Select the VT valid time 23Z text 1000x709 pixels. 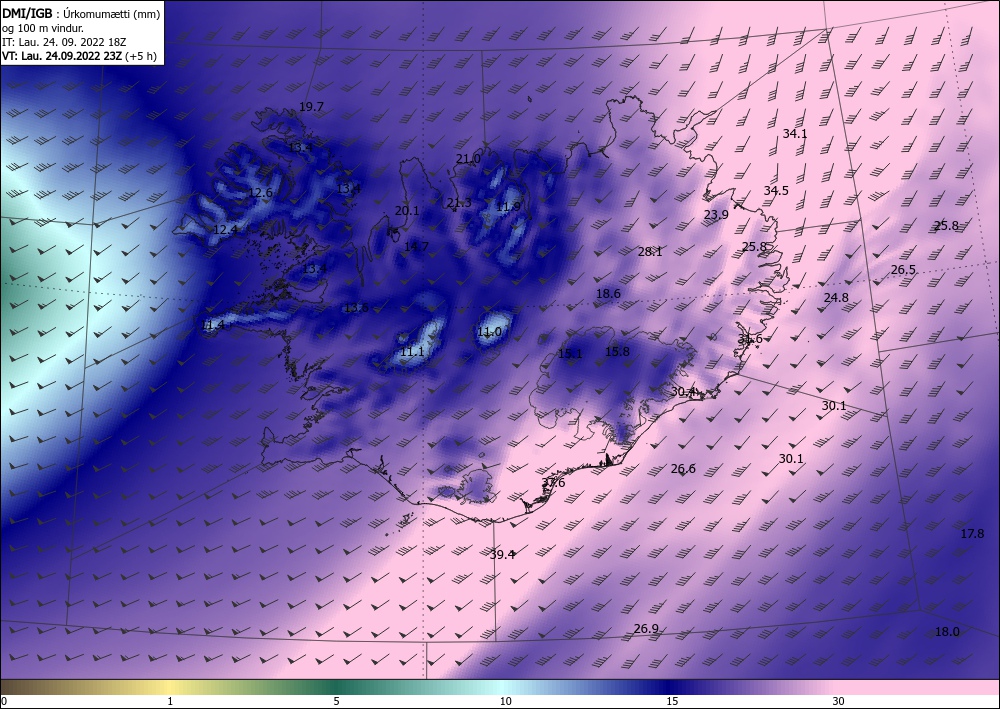pyautogui.click(x=61, y=56)
